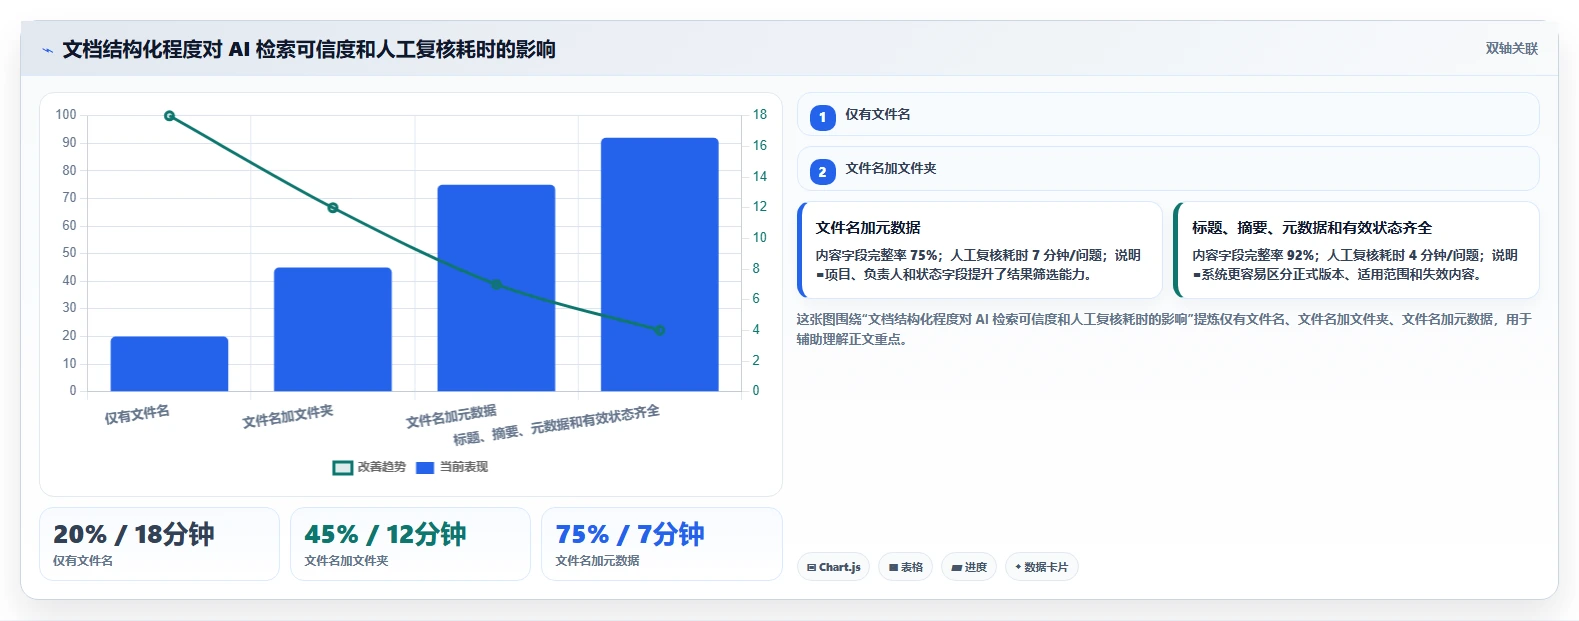Click the trend line point at 7
The height and width of the screenshot is (621, 1579).
click(496, 285)
